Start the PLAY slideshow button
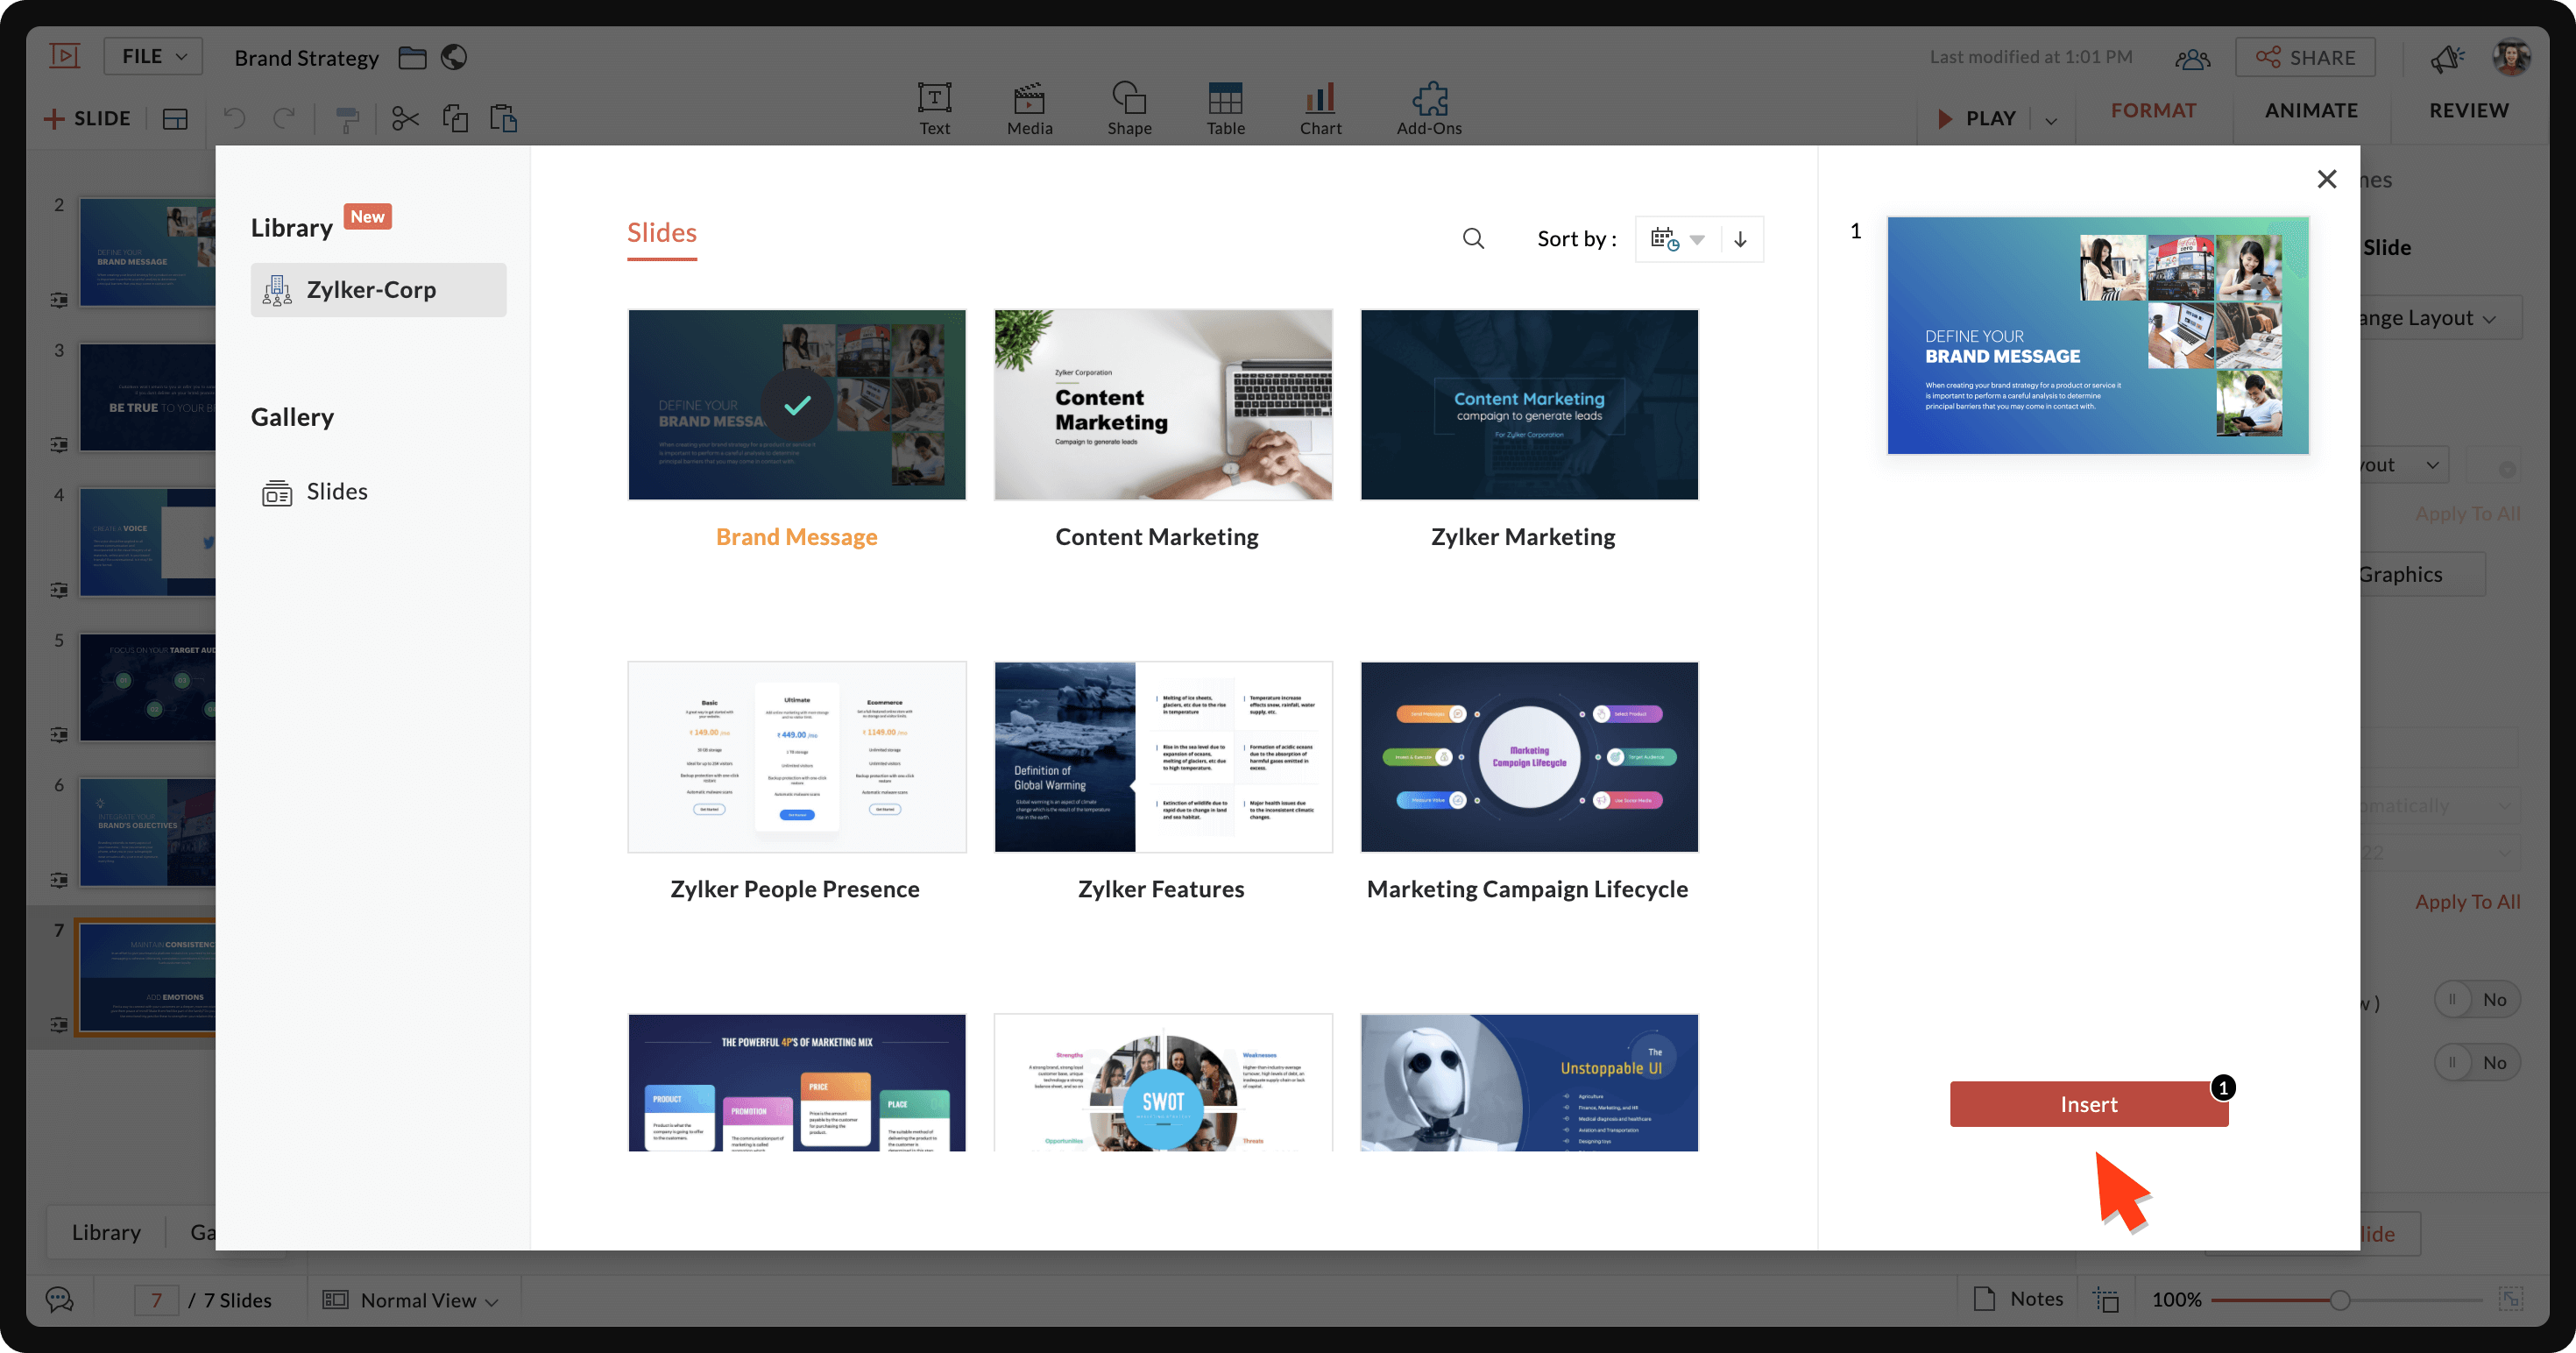 click(x=1976, y=119)
